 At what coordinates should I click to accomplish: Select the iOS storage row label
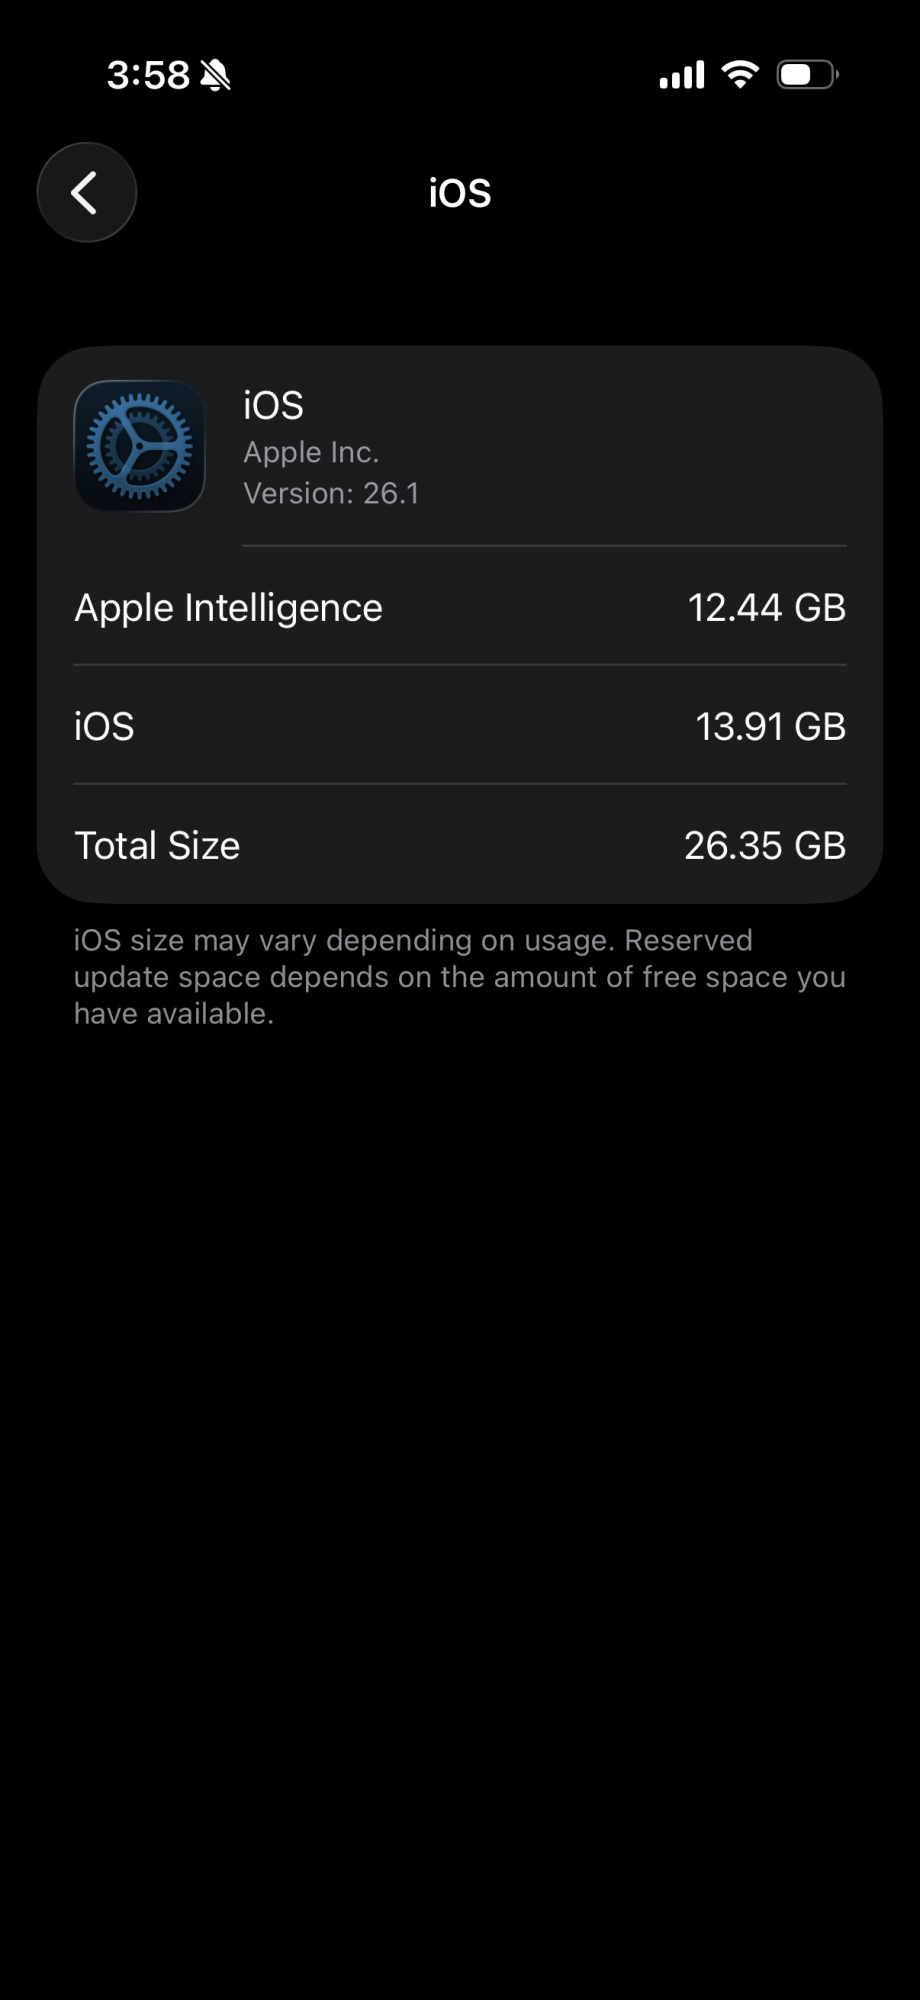pos(104,727)
